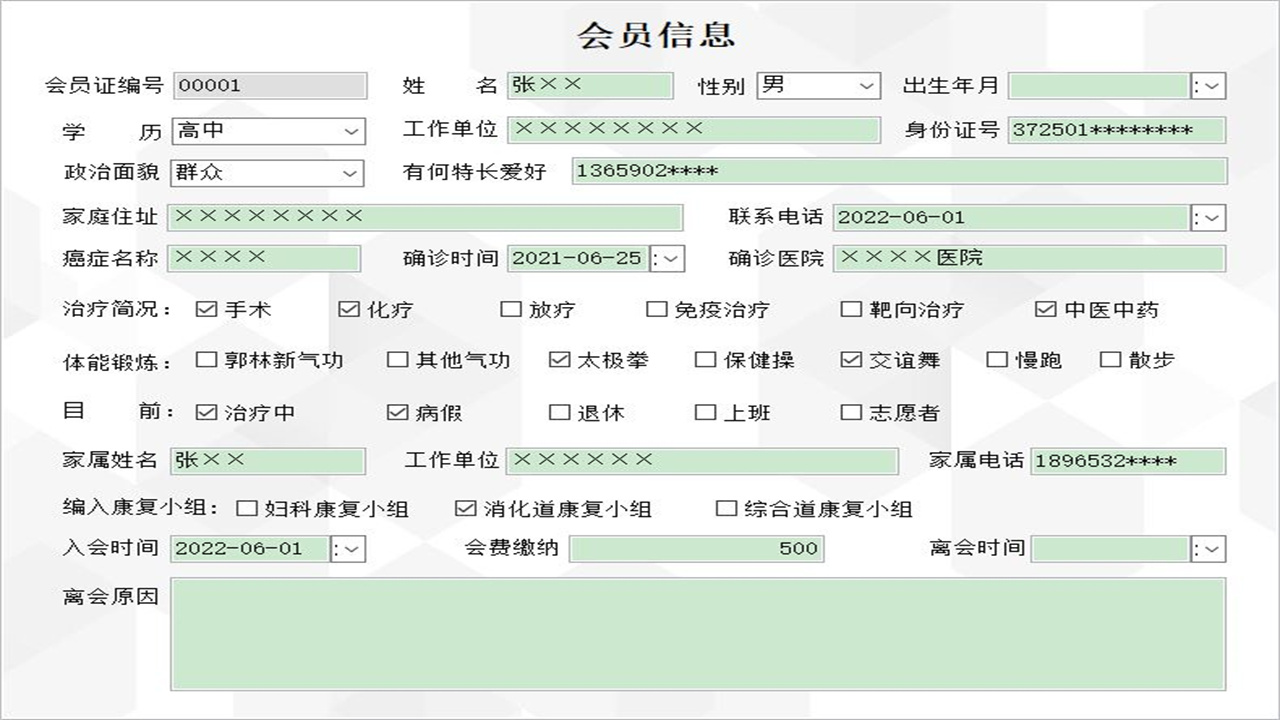Open the 政治面貌 dropdown list

click(348, 174)
